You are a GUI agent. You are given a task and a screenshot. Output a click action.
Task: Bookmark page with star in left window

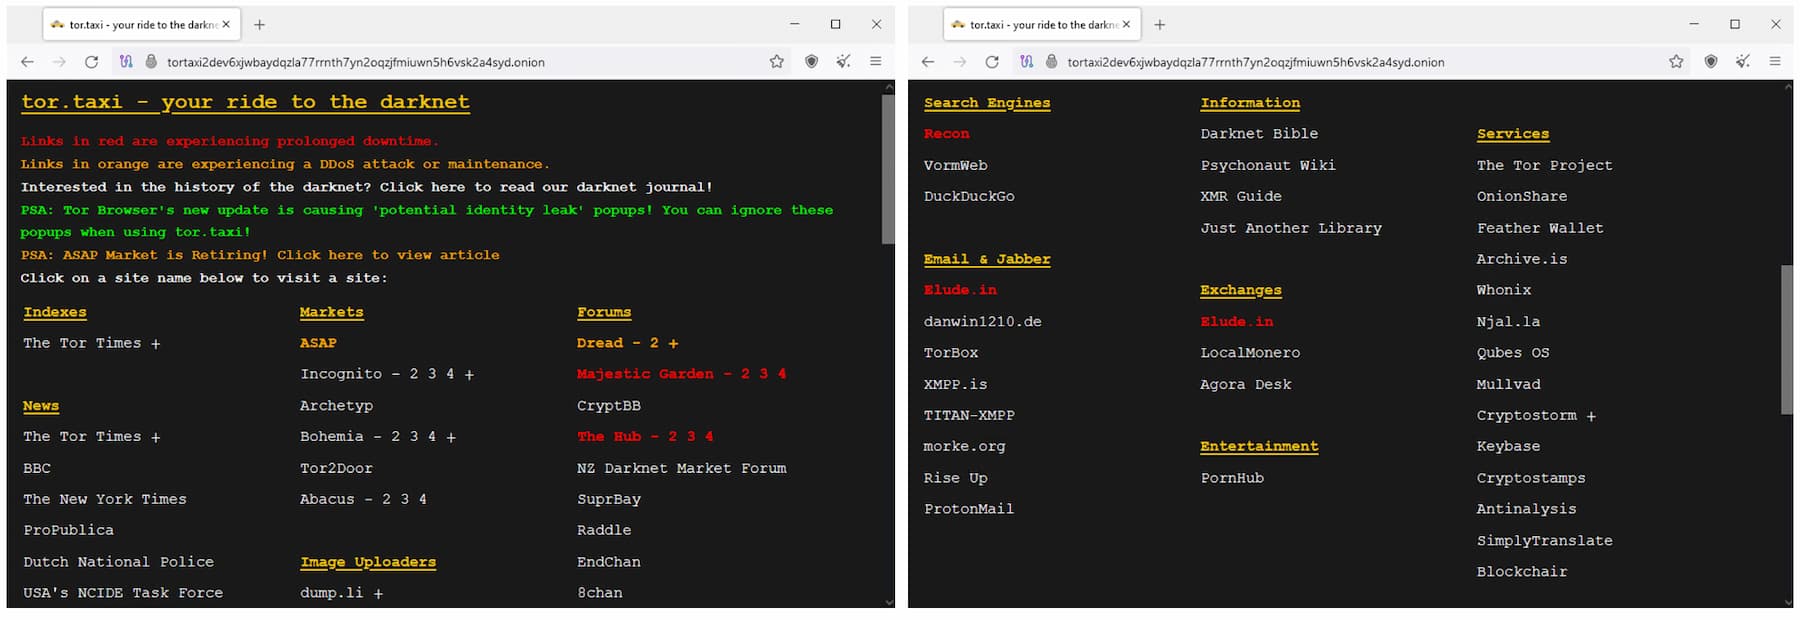tap(777, 62)
